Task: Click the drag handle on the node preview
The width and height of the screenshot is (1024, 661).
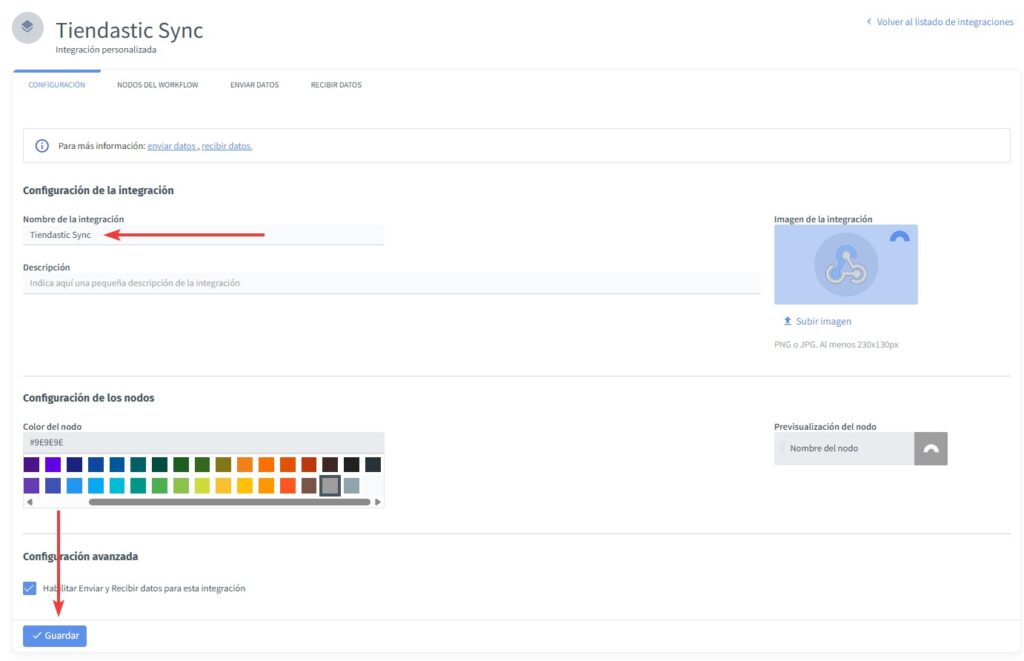Action: [x=782, y=449]
